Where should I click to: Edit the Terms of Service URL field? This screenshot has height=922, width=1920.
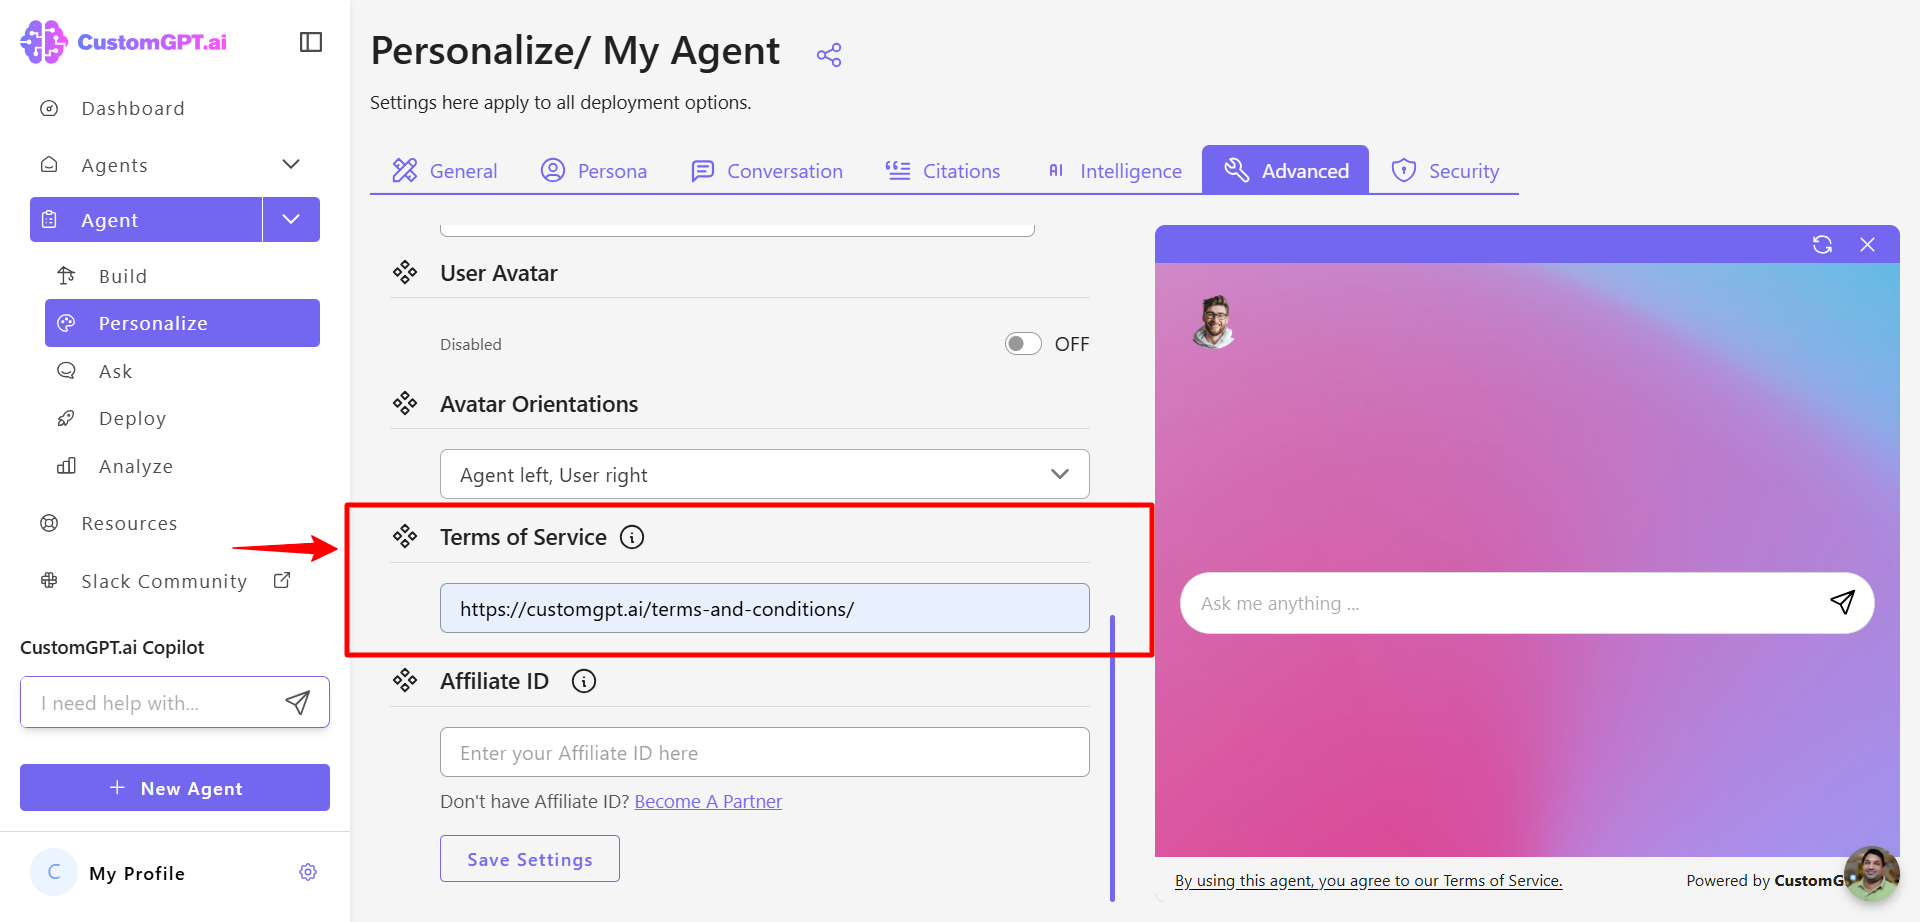pos(765,608)
